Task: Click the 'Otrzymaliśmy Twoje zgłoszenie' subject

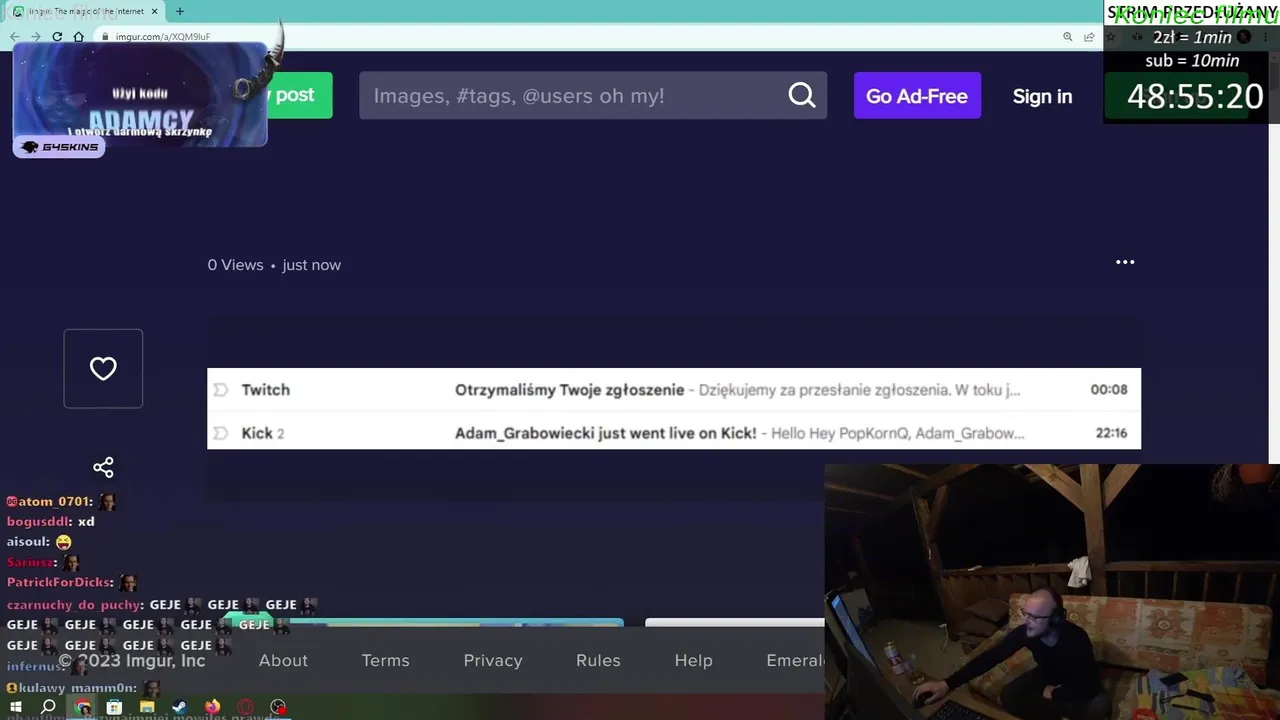Action: tap(569, 390)
